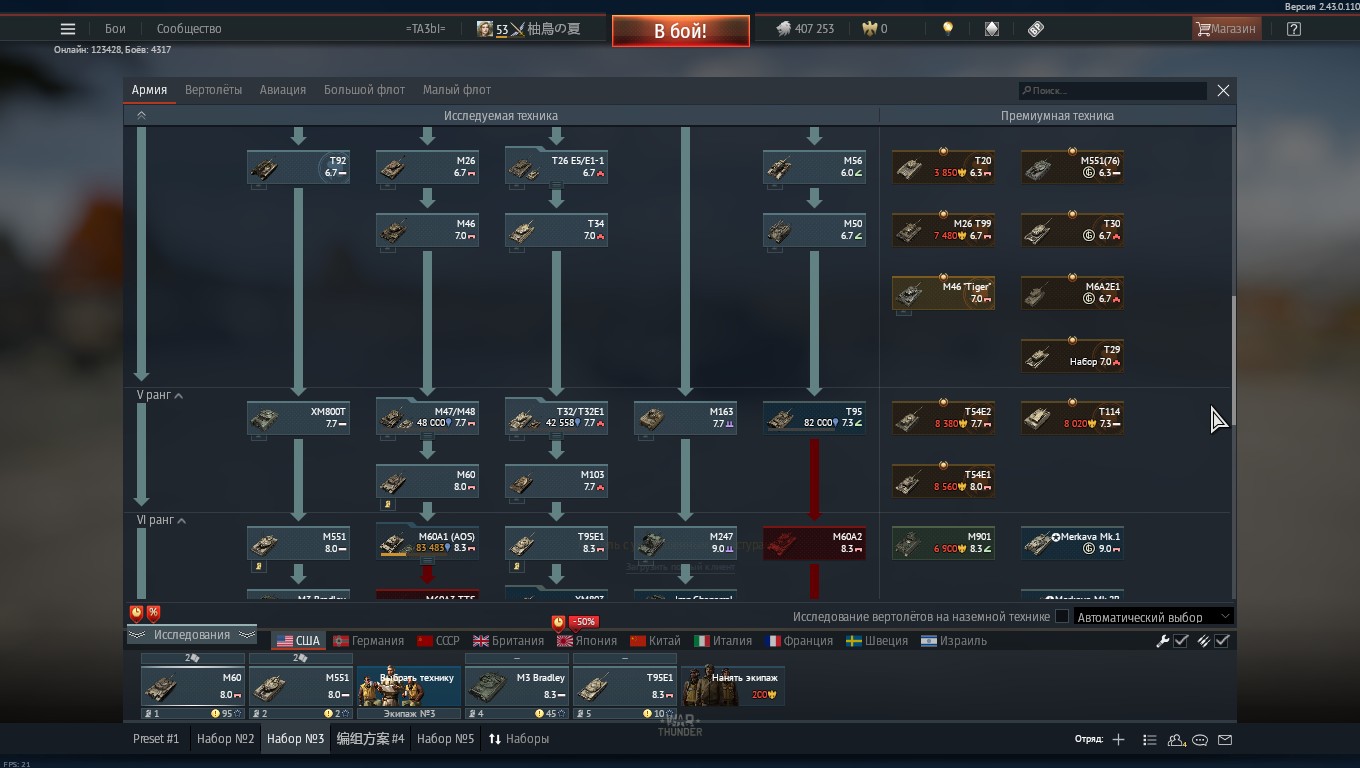This screenshot has height=768, width=1360.
Task: Collapse the VI ранг section
Action: pyautogui.click(x=161, y=520)
